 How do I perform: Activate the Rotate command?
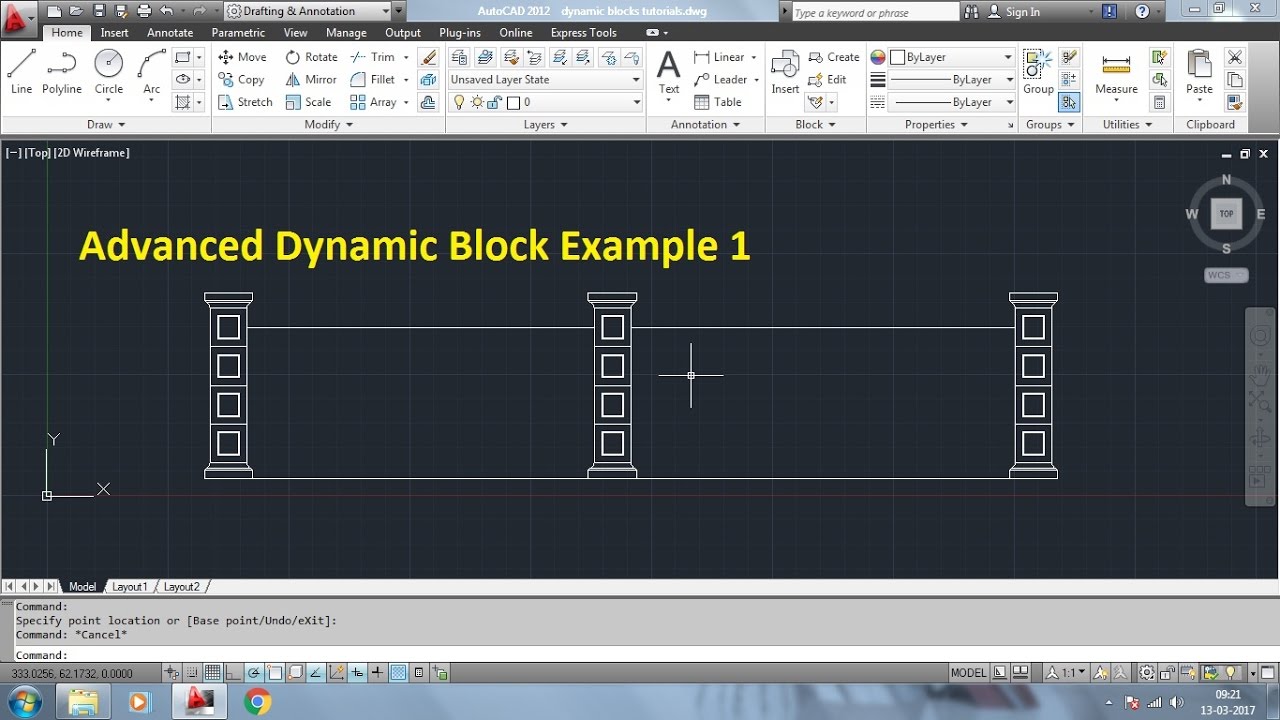point(311,57)
